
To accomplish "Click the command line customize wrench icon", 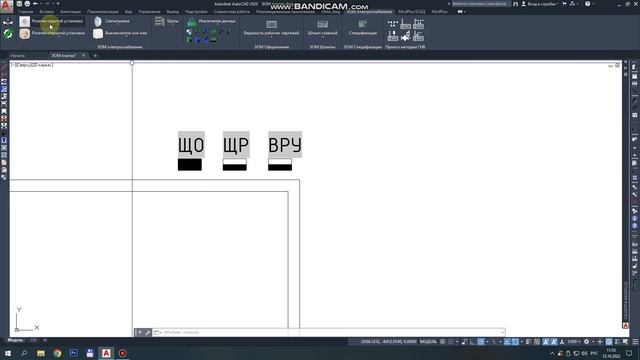I will (x=148, y=333).
